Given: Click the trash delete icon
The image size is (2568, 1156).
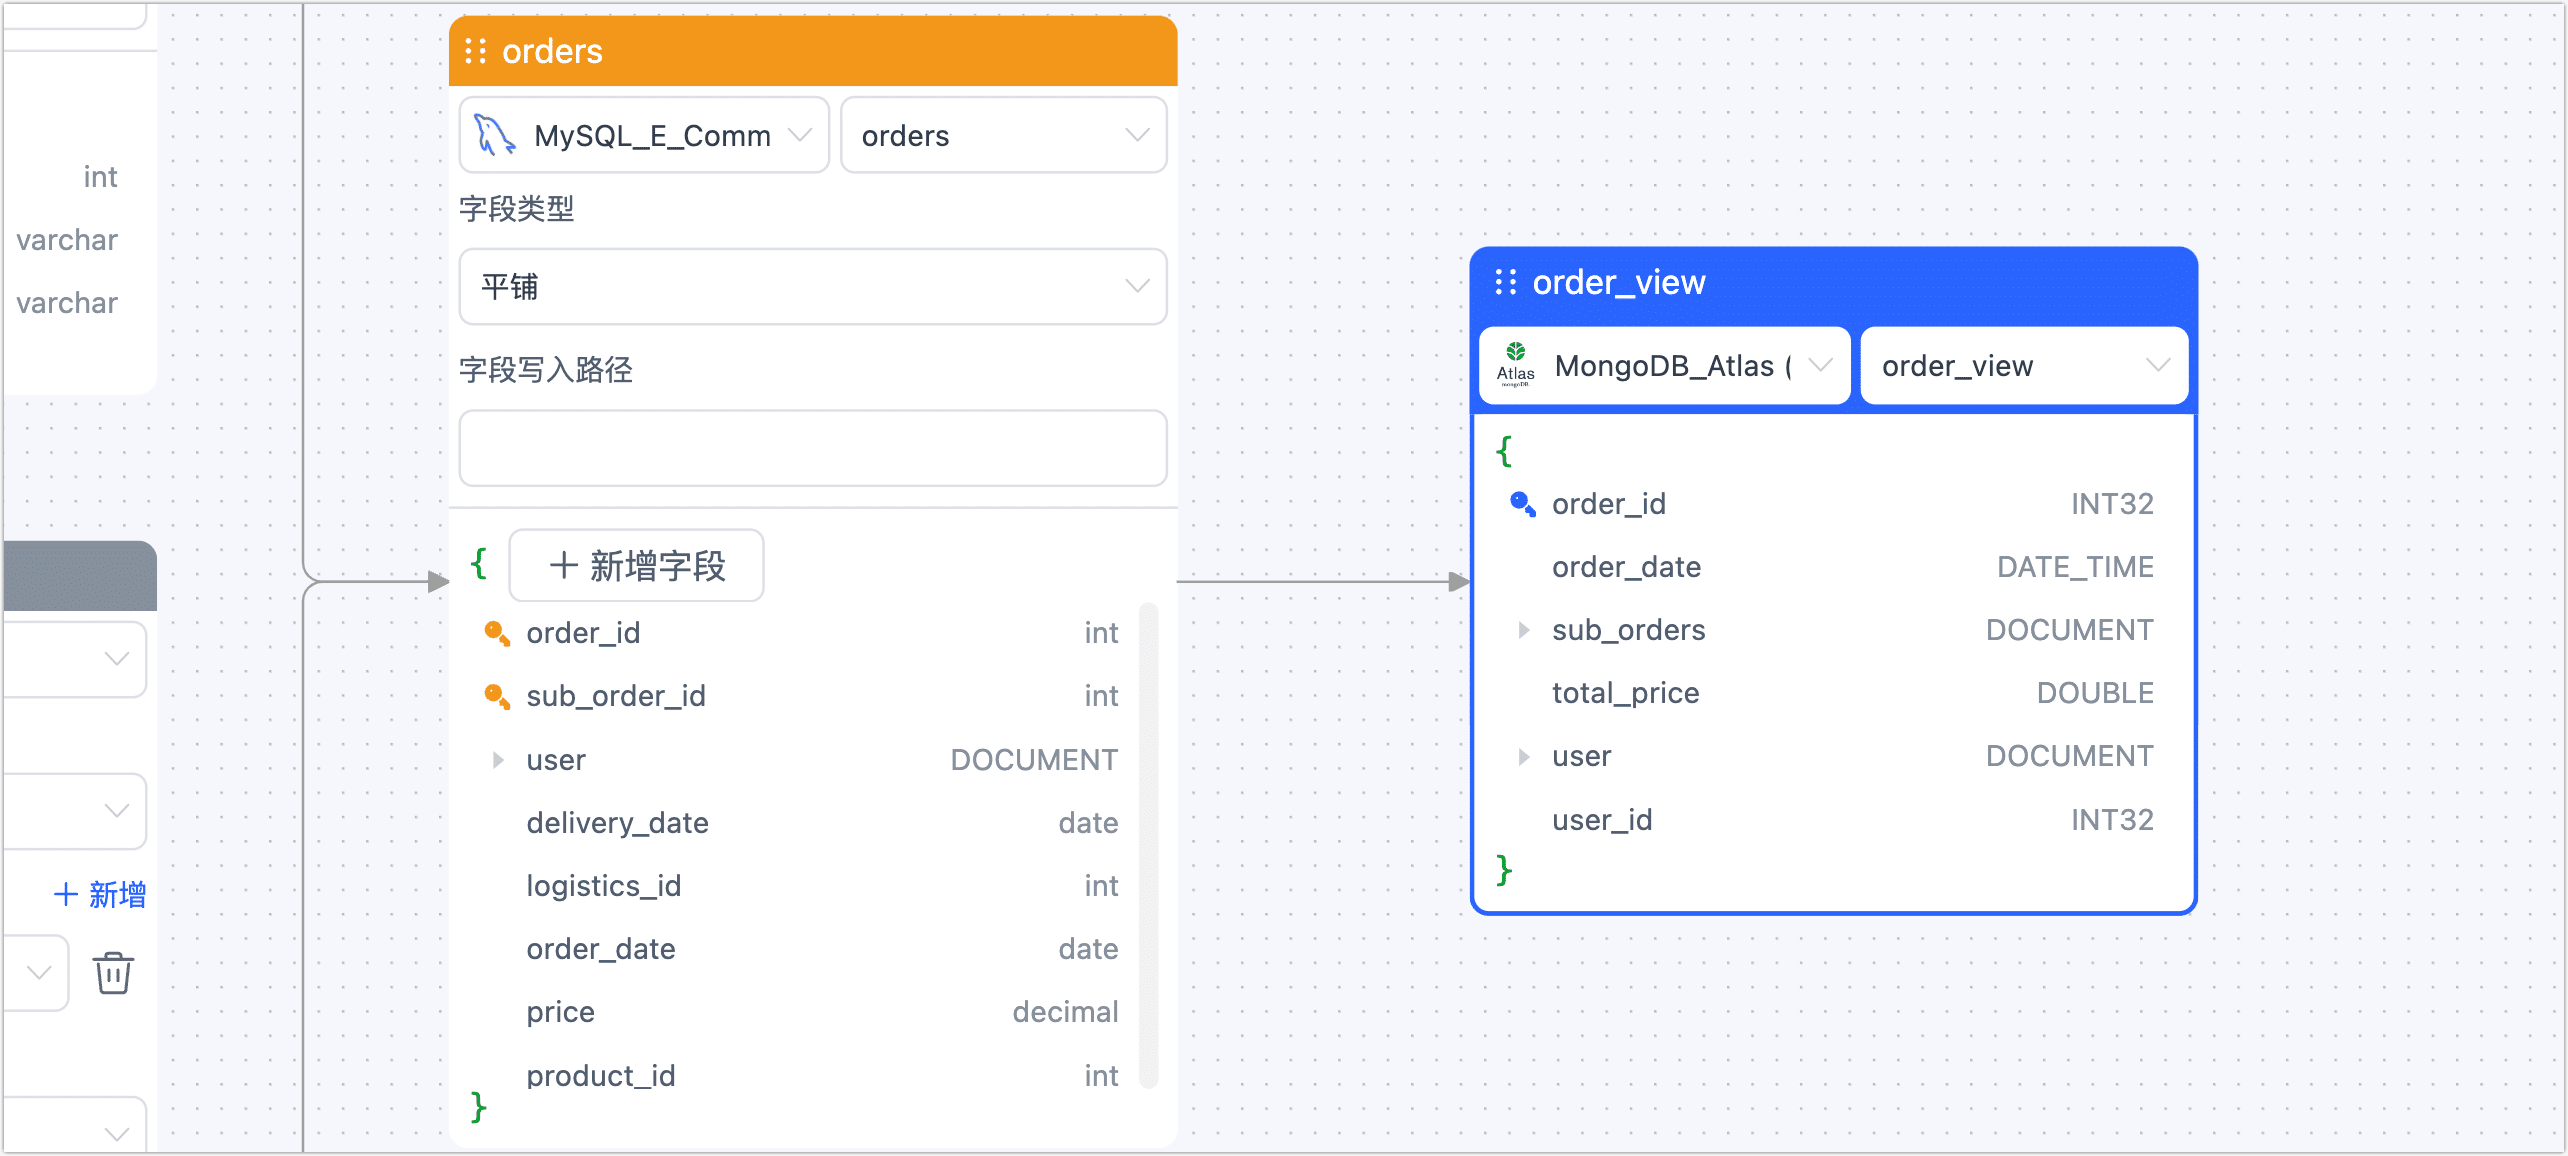Looking at the screenshot, I should point(113,972).
